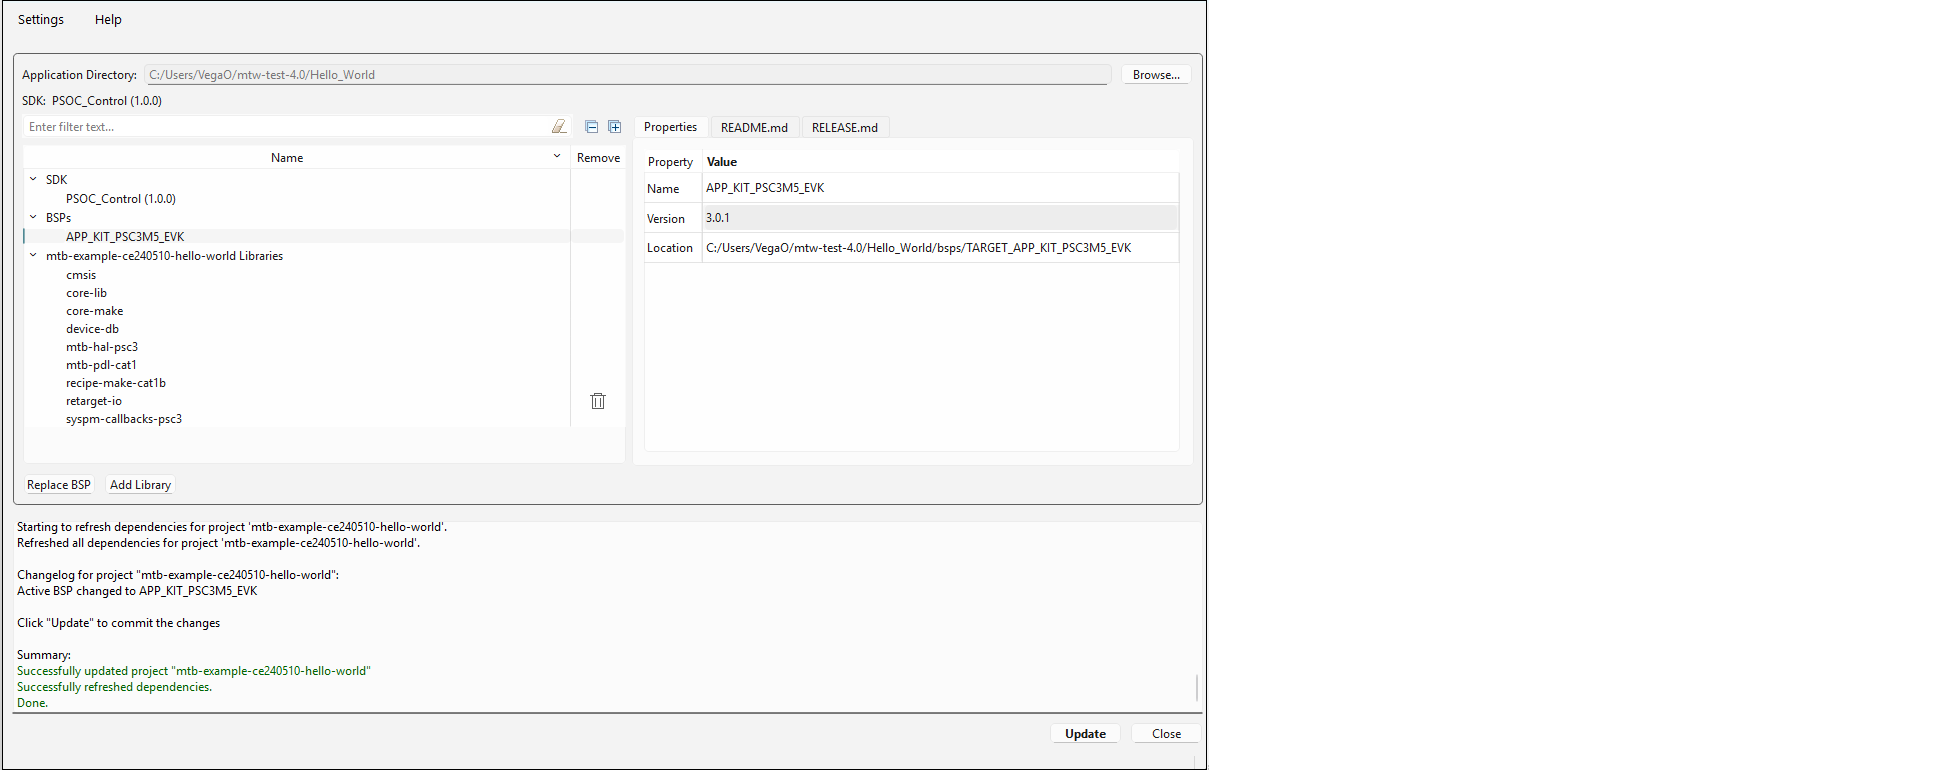The image size is (1938, 770).
Task: Select the core-make library
Action: click(x=95, y=311)
